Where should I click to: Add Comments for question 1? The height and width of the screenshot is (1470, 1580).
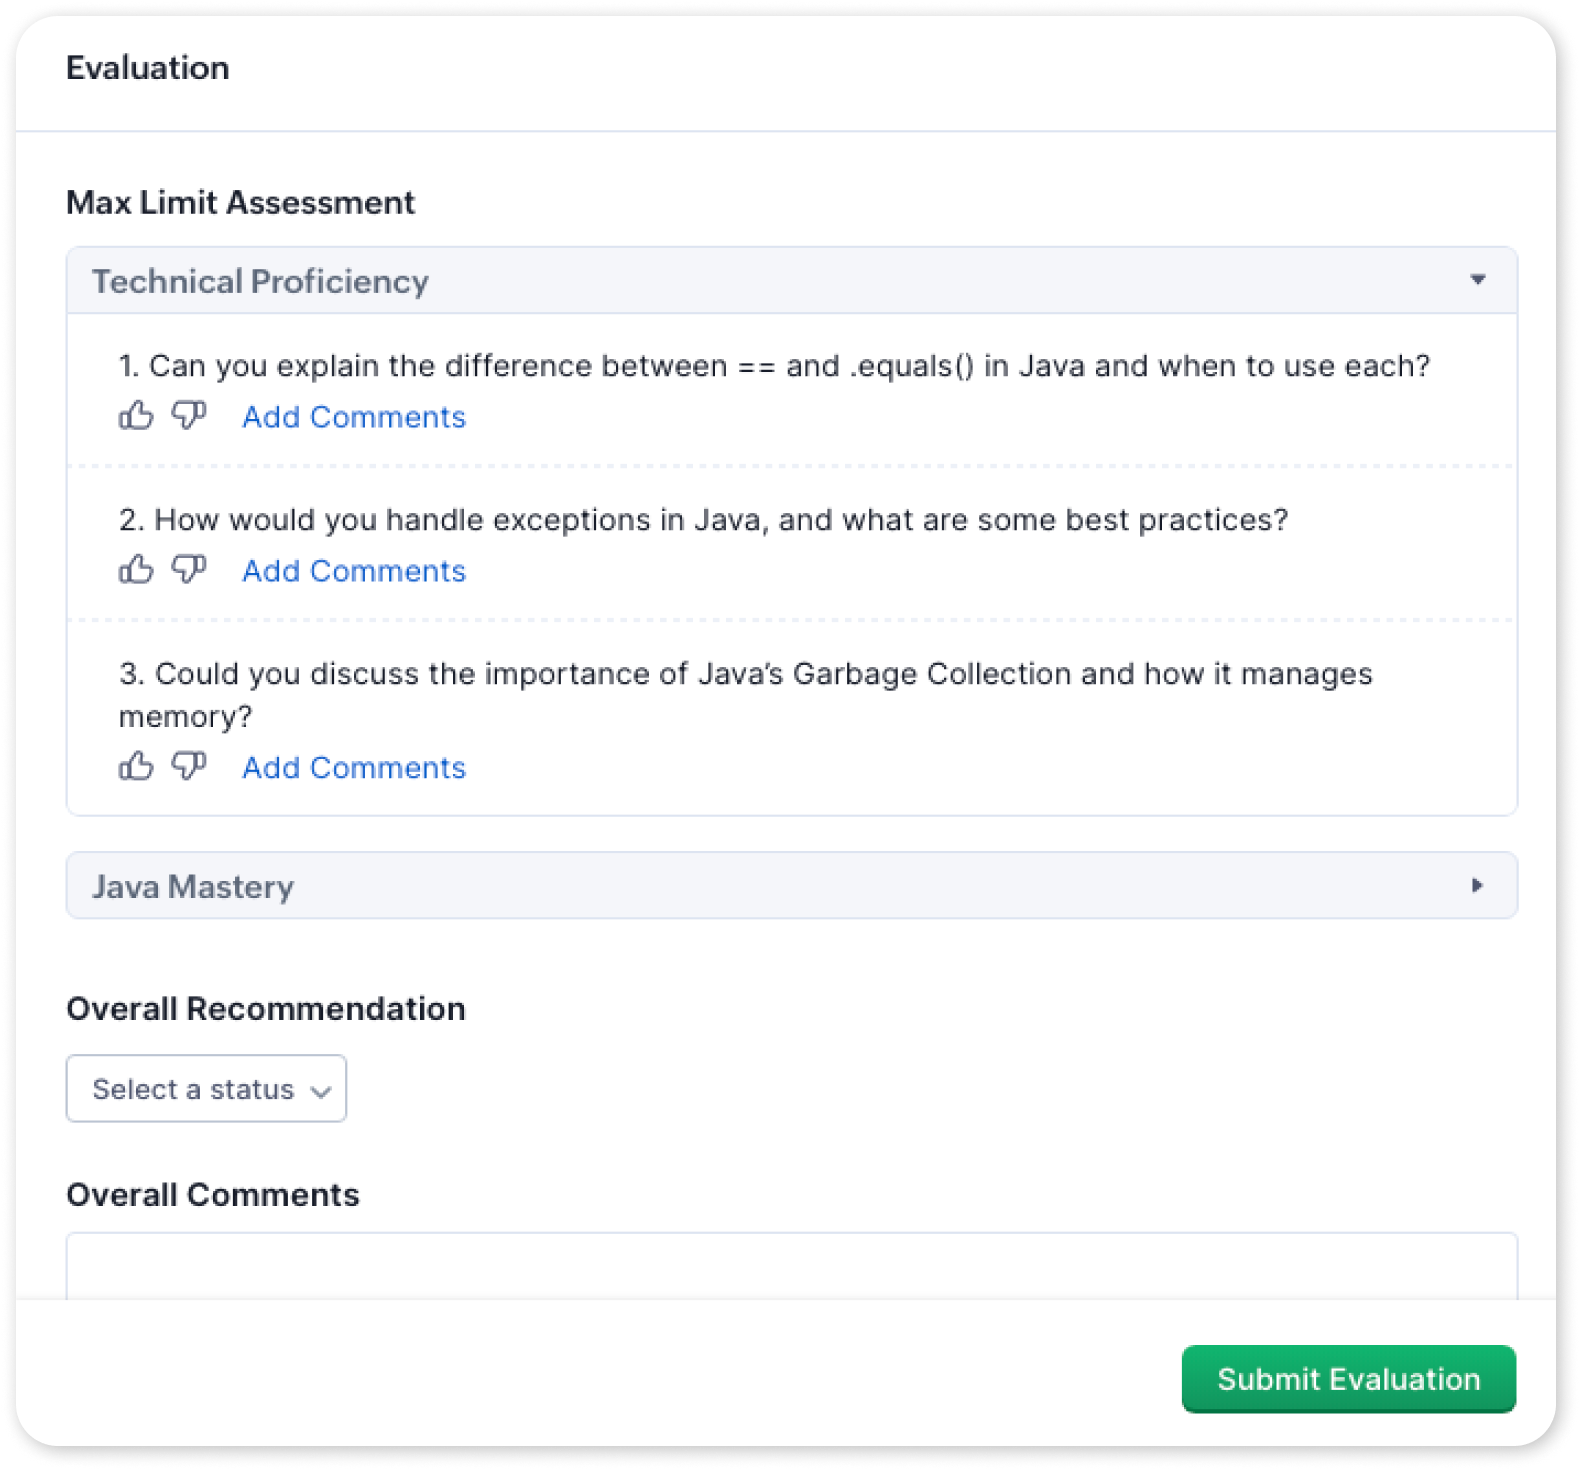coord(354,417)
